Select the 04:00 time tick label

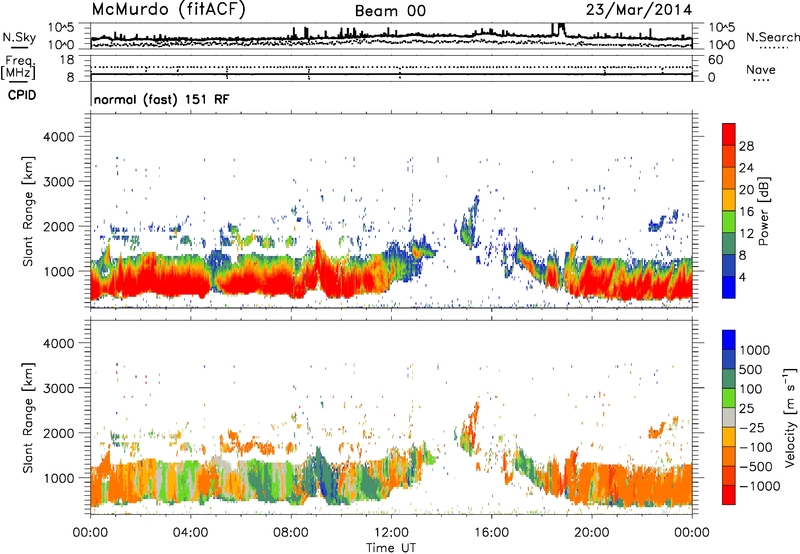pyautogui.click(x=190, y=533)
